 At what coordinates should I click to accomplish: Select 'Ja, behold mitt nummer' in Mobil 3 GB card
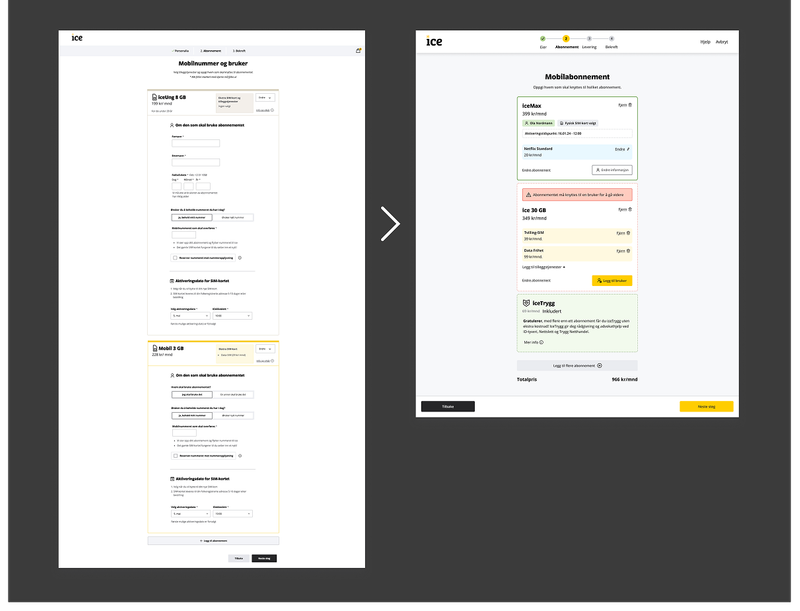pyautogui.click(x=192, y=416)
